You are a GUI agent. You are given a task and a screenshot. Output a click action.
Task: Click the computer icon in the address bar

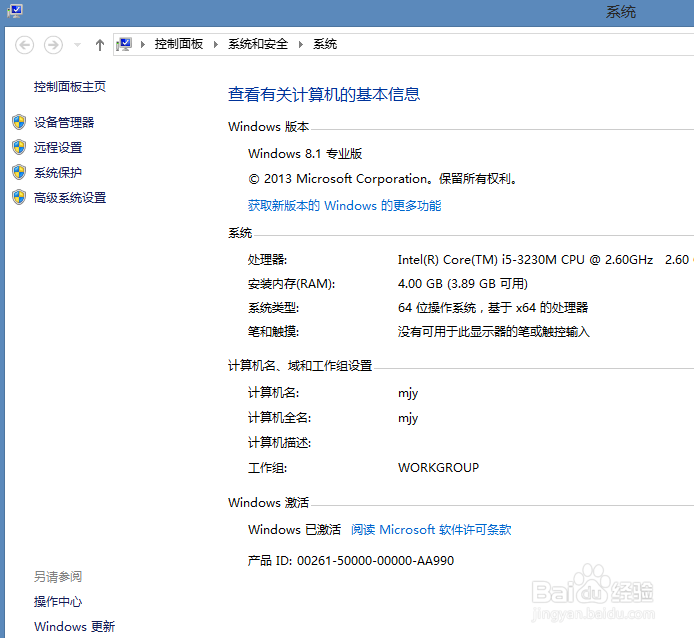click(124, 44)
